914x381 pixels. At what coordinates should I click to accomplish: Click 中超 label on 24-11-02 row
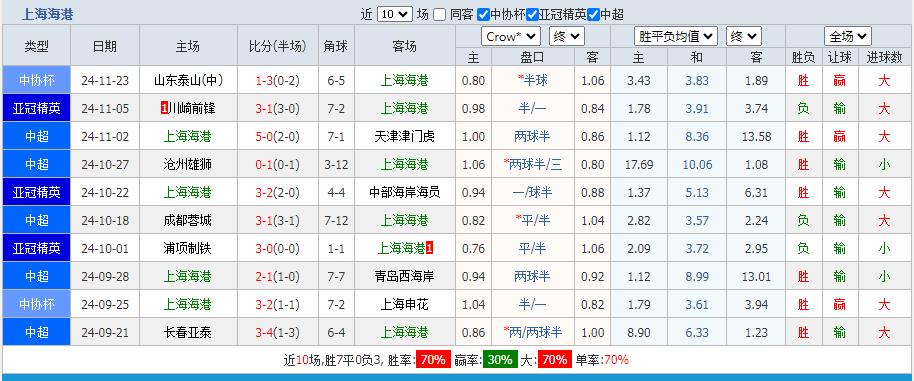(x=36, y=136)
